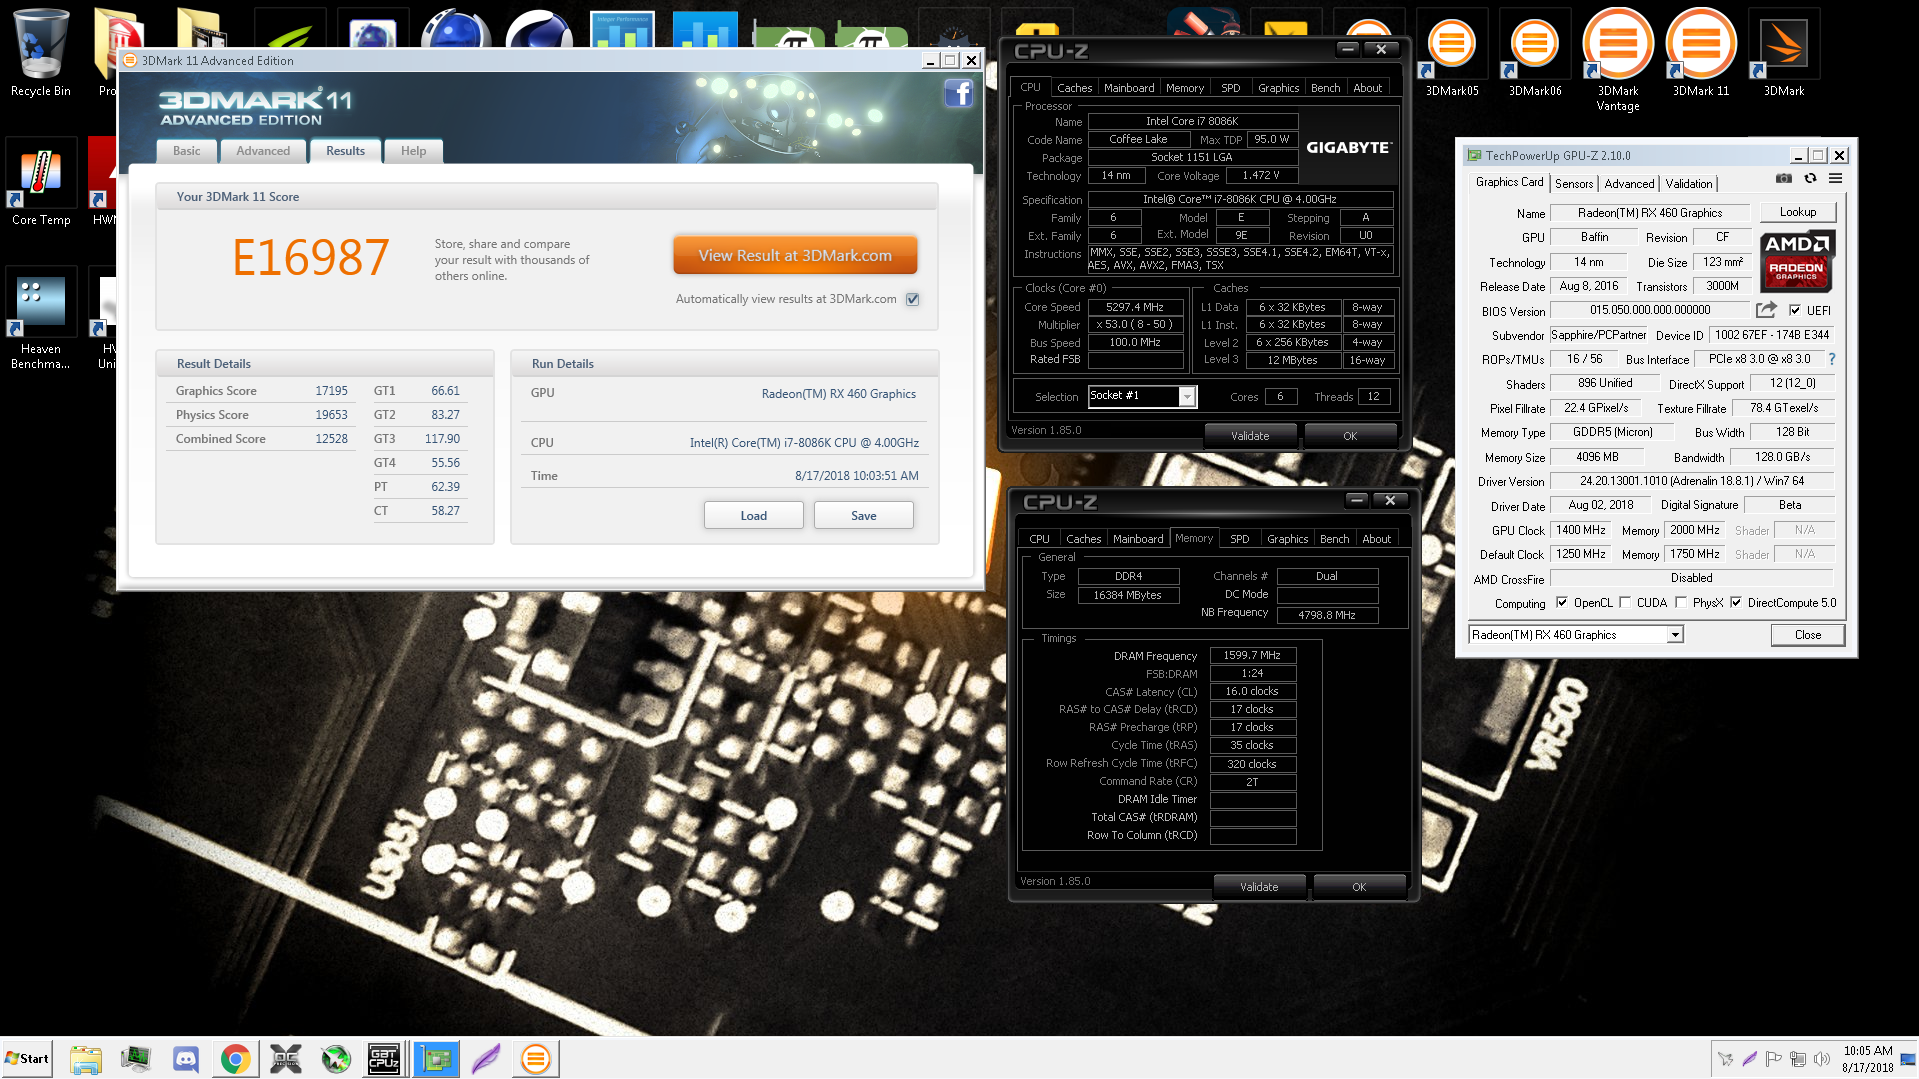1919x1079 pixels.
Task: Click DRAM Frequency value 1599.7 MHz
Action: pos(1252,656)
